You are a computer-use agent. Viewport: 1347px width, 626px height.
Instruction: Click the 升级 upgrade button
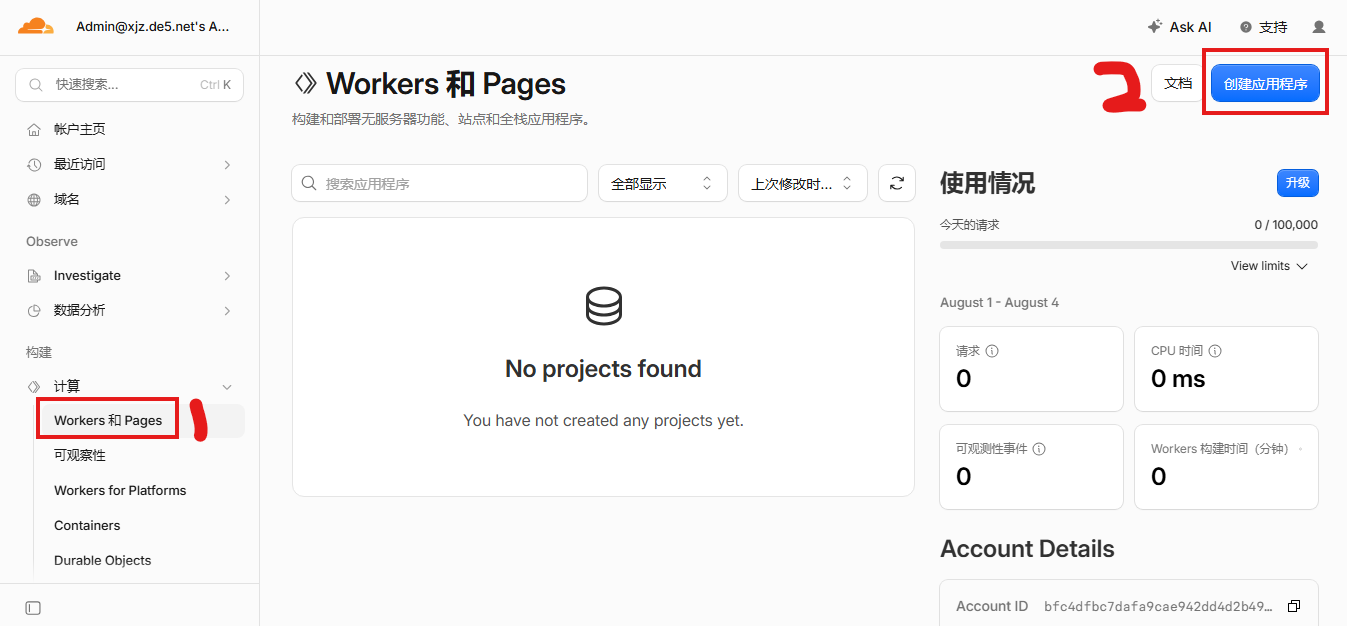click(1298, 183)
